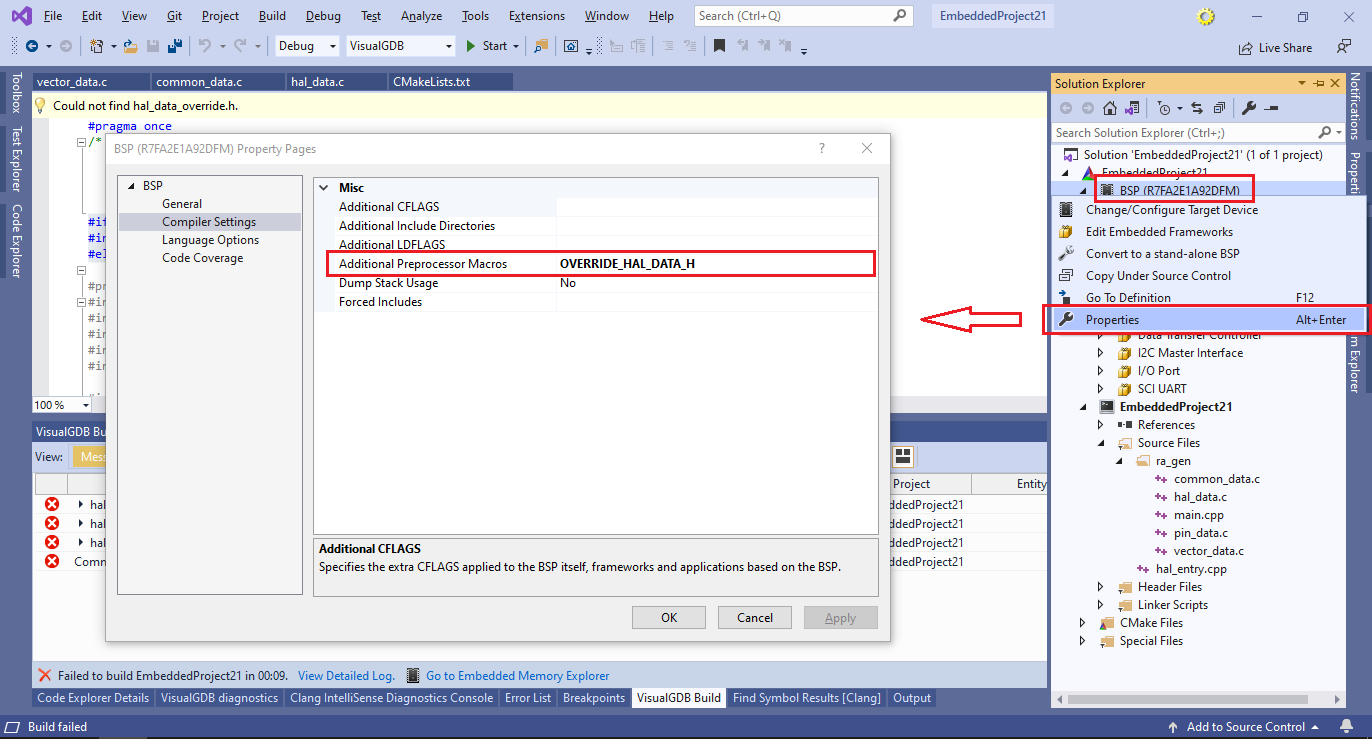
Task: Choose Edit Embedded Frameworks context menu item
Action: click(1207, 232)
